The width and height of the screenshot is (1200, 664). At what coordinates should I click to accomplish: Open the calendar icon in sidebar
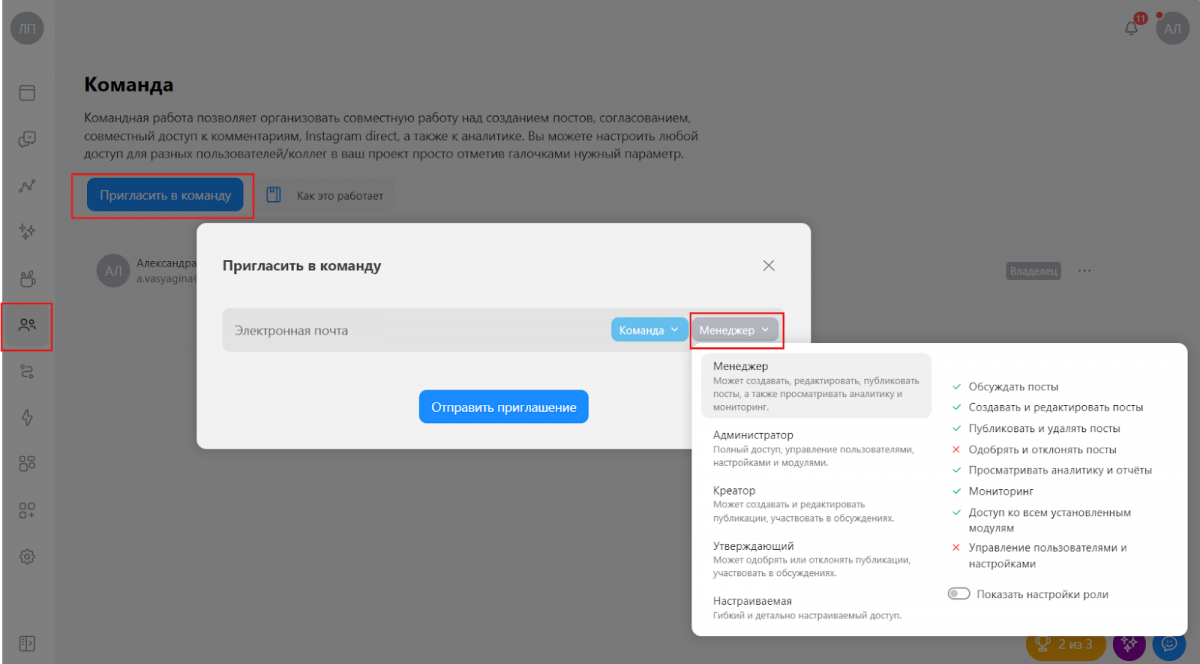click(27, 93)
